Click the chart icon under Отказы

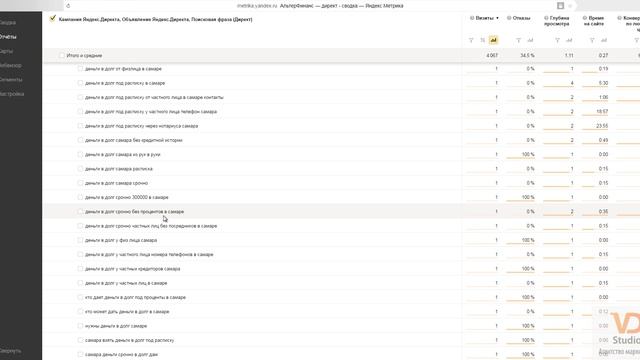click(530, 40)
